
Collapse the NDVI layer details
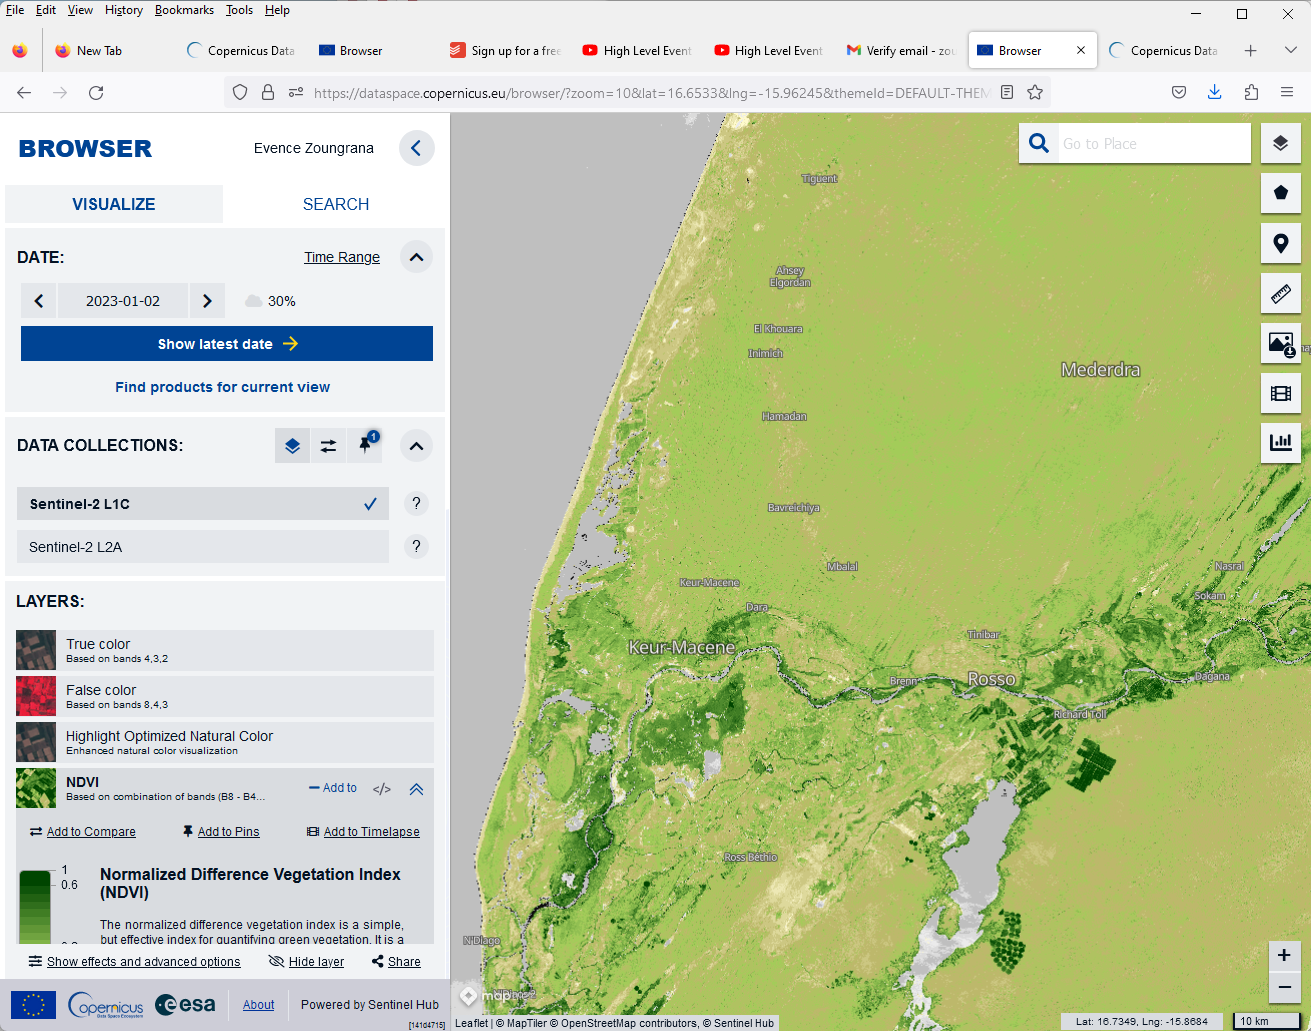click(416, 789)
